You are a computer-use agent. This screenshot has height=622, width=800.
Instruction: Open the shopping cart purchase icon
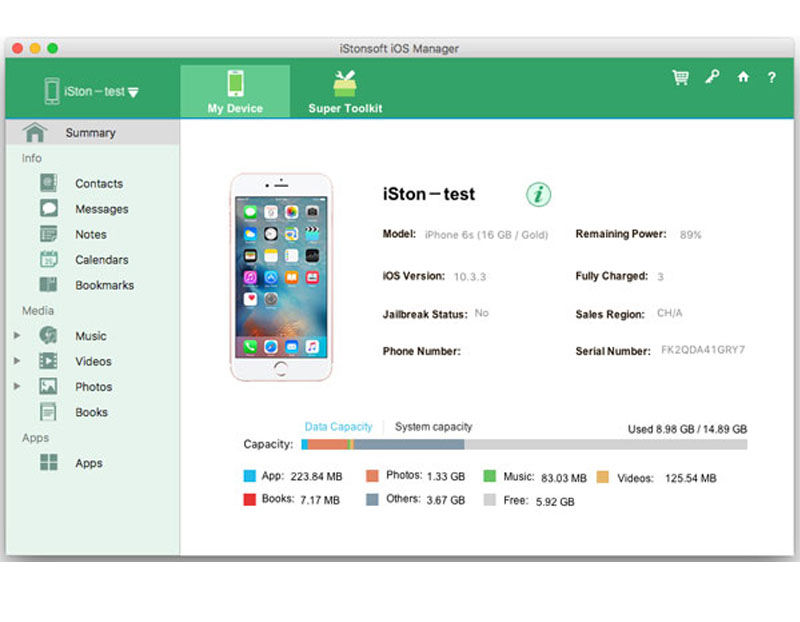pos(680,78)
